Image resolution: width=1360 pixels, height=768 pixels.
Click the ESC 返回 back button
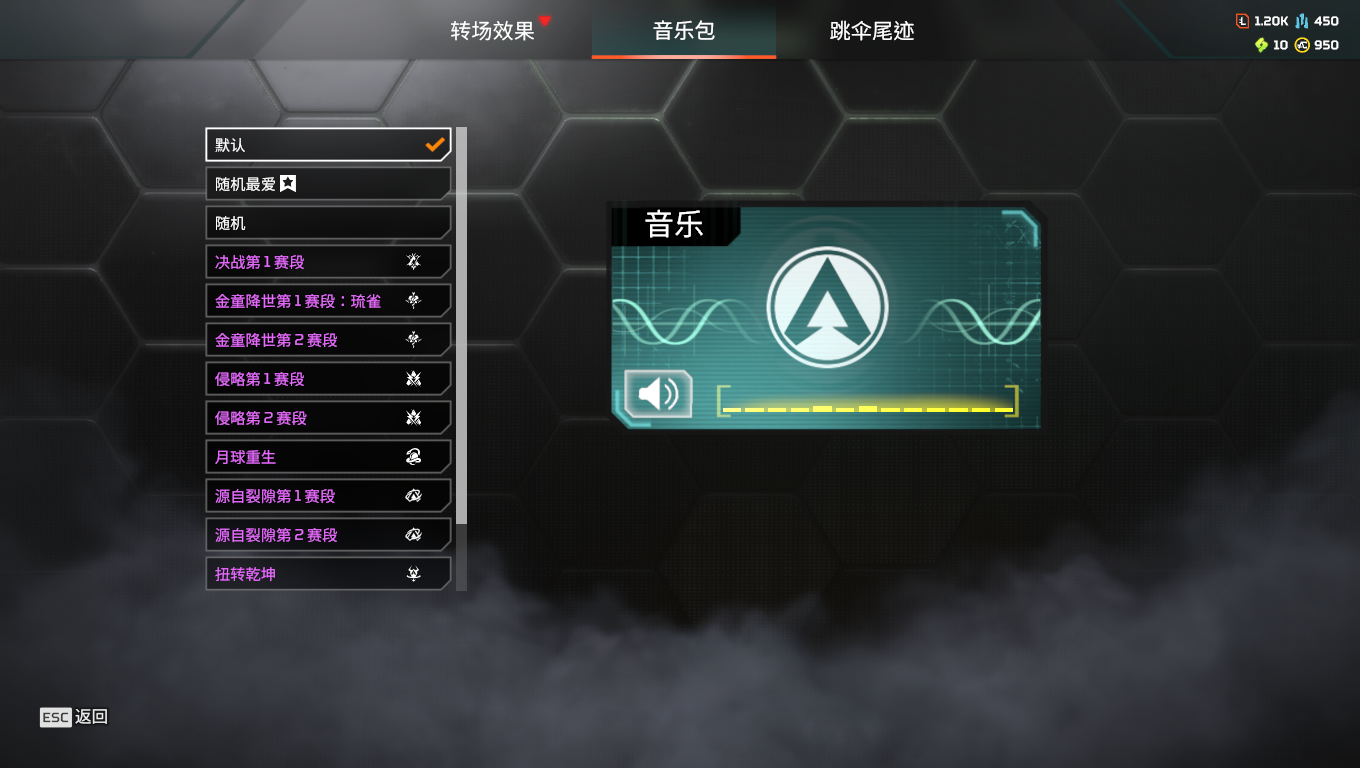click(x=74, y=717)
